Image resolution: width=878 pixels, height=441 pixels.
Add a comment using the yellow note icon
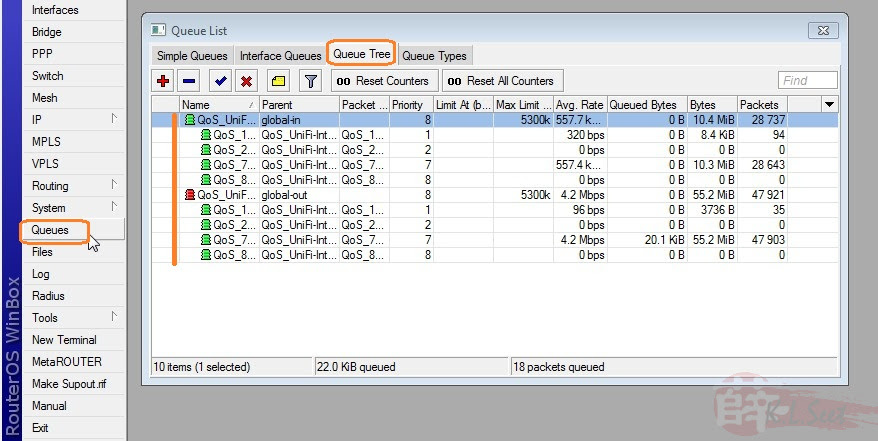click(x=278, y=81)
